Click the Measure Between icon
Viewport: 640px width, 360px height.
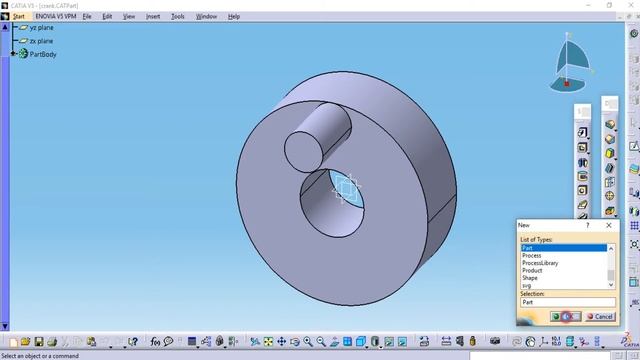(x=446, y=342)
